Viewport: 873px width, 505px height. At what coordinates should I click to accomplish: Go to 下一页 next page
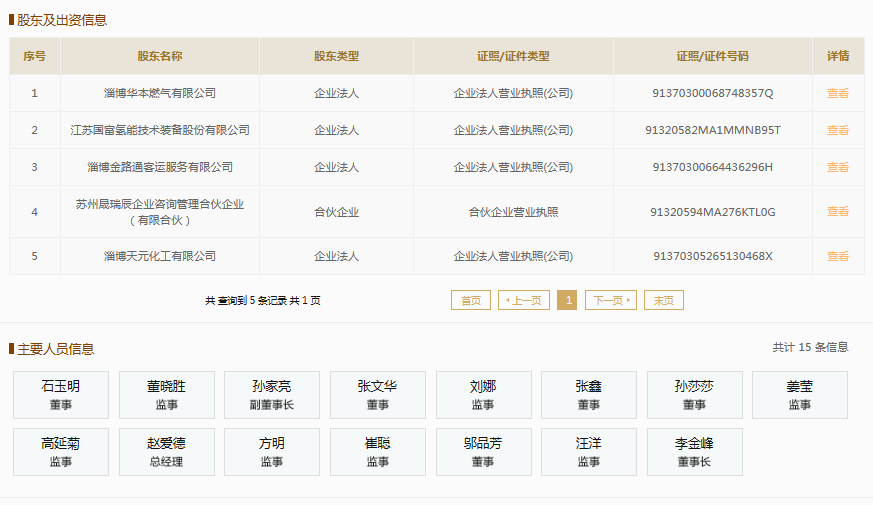point(610,300)
